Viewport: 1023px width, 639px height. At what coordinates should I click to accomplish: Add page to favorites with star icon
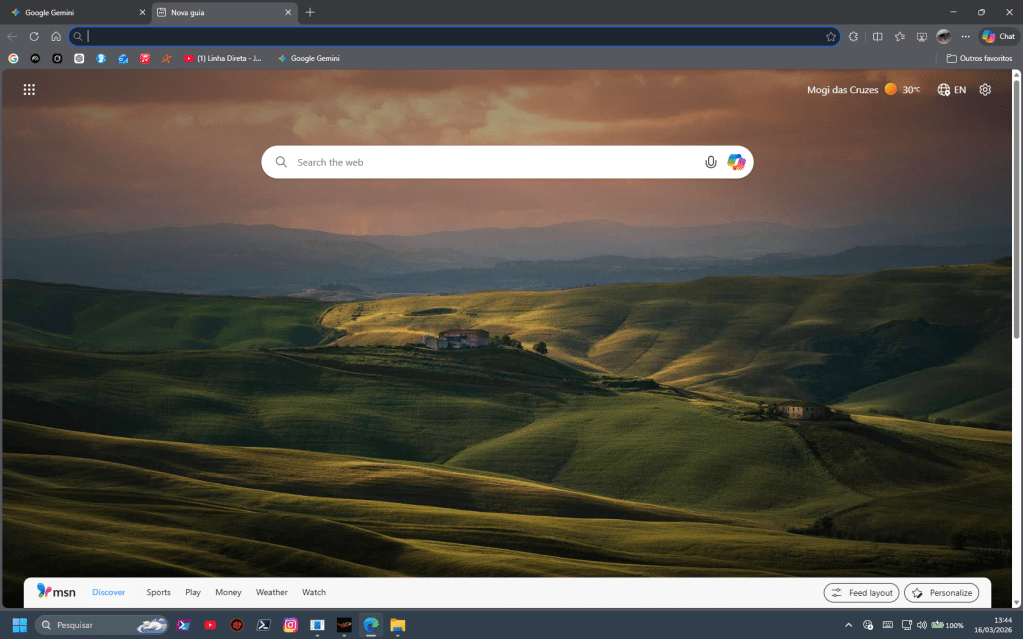click(x=831, y=36)
